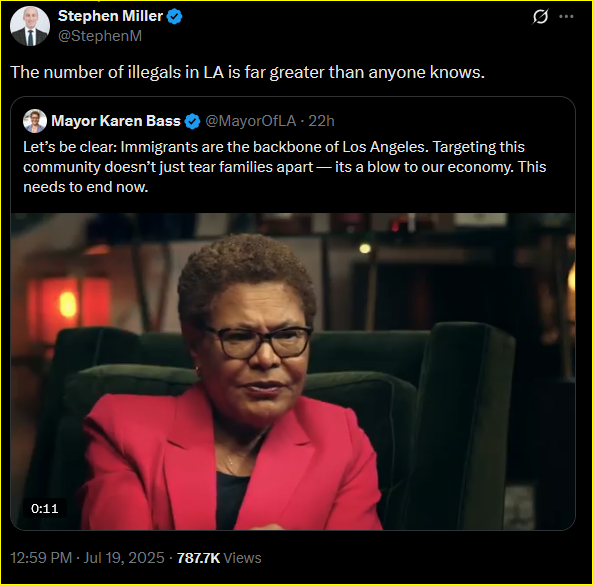Open the Stephen Miller display name link
The image size is (593, 585).
pos(110,16)
